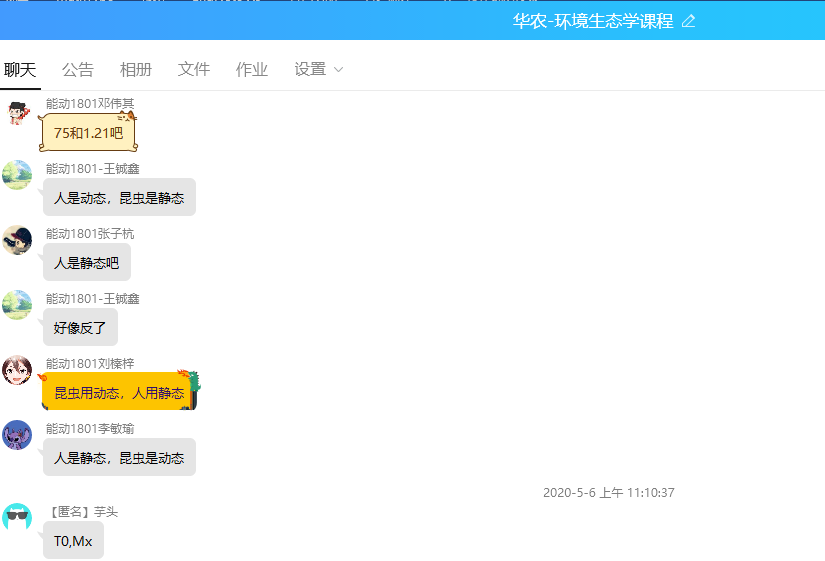
Task: Open the 作业 tab
Action: [x=252, y=69]
